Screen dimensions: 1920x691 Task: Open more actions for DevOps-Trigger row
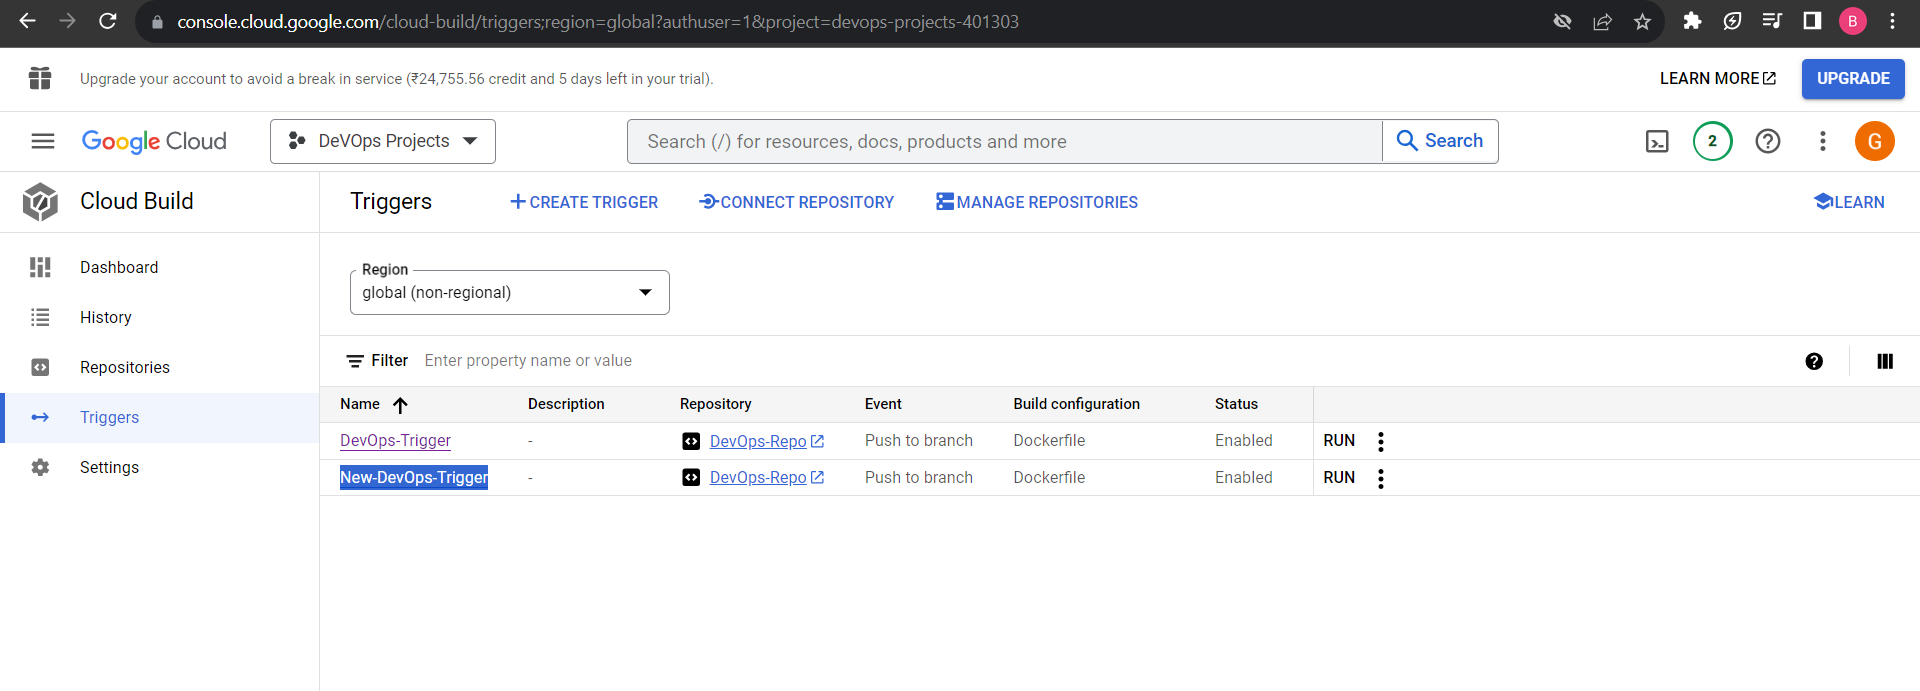(x=1381, y=441)
